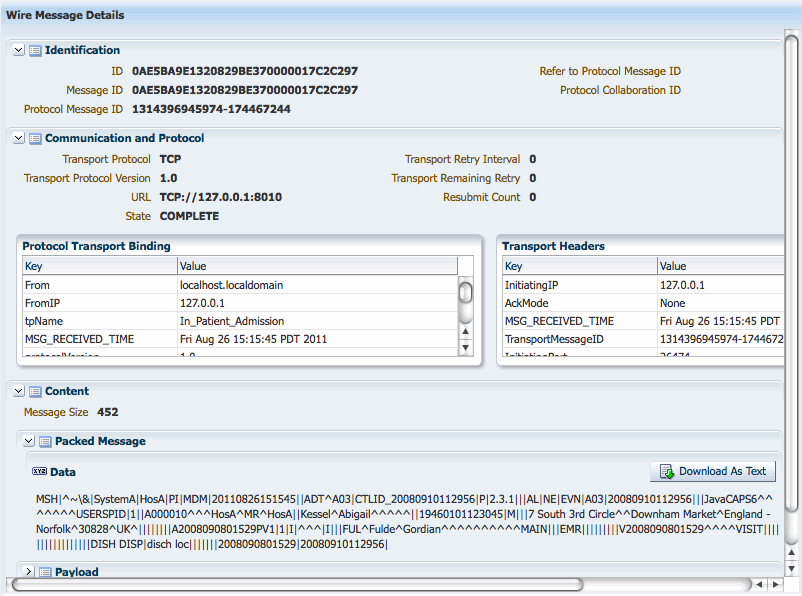Click the Identification section panel icon
This screenshot has width=802, height=596.
point(35,51)
